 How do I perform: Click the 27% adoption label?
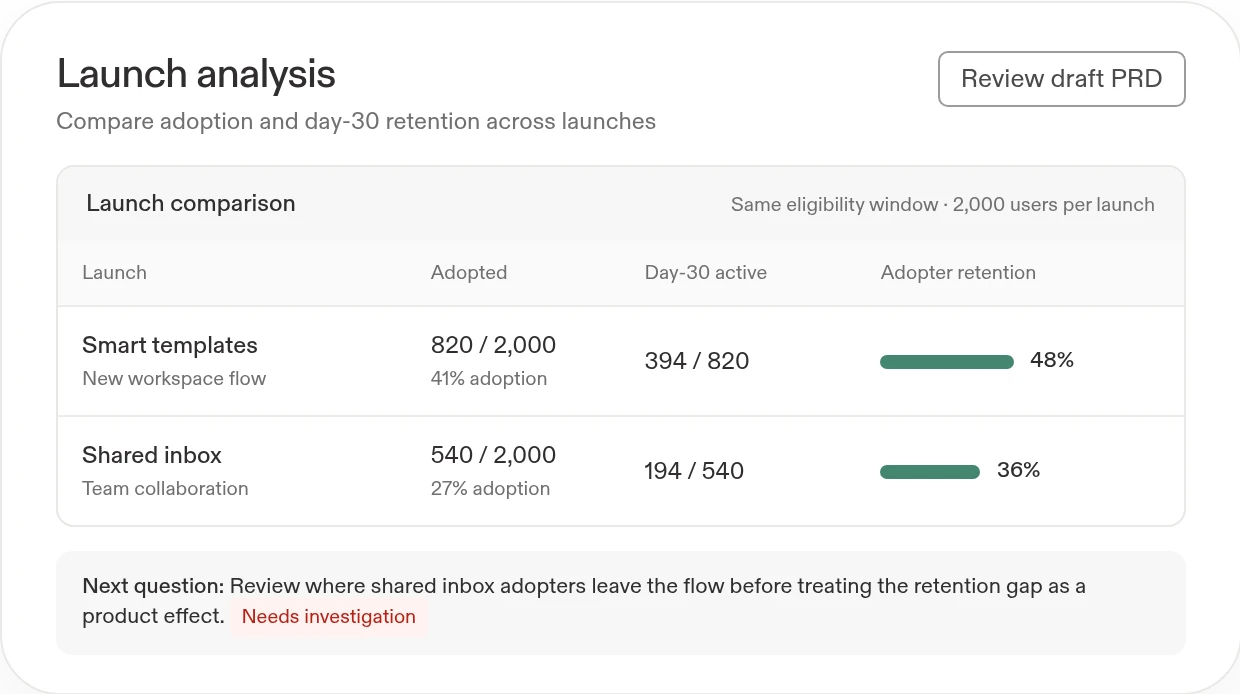[490, 489]
